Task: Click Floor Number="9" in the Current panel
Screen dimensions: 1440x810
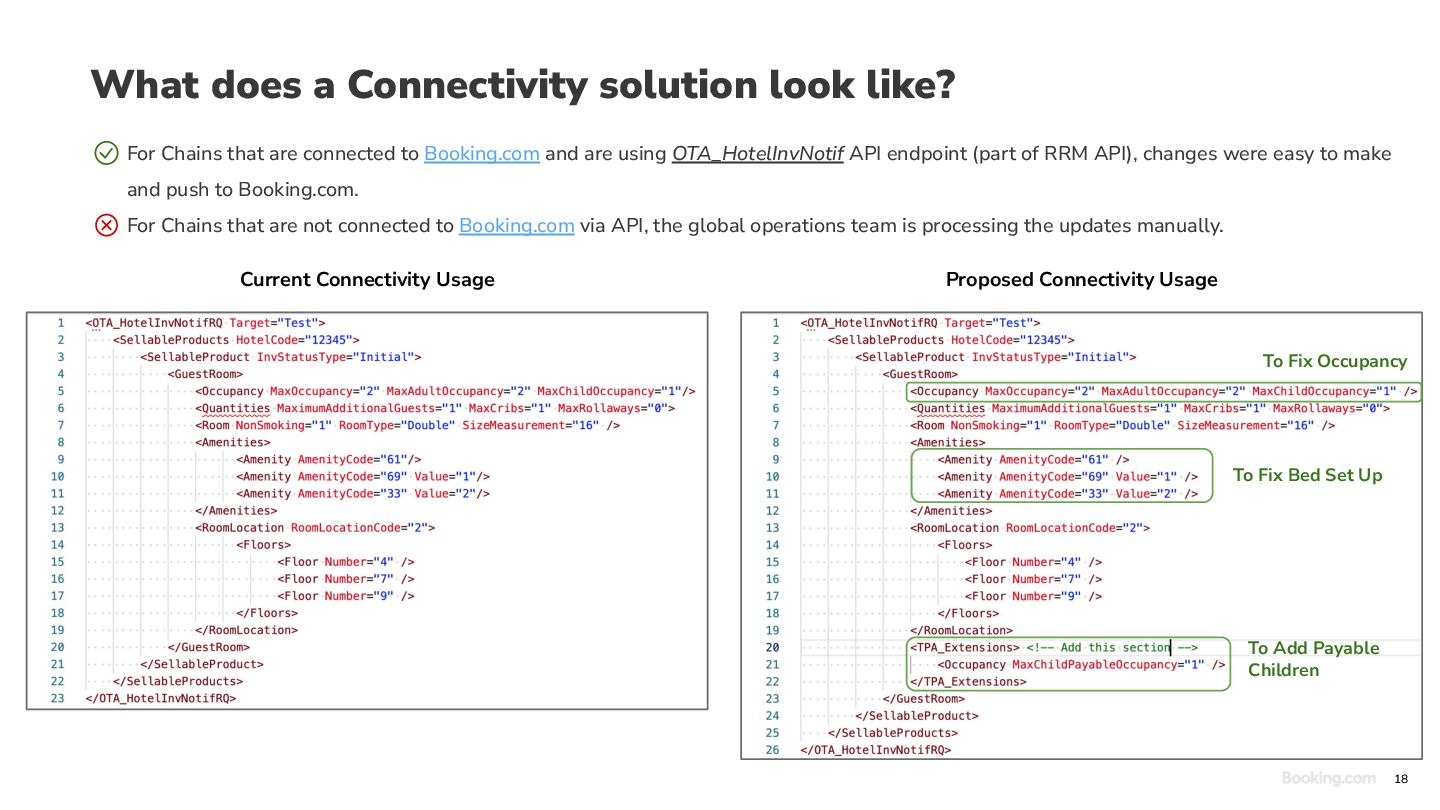Action: (346, 596)
